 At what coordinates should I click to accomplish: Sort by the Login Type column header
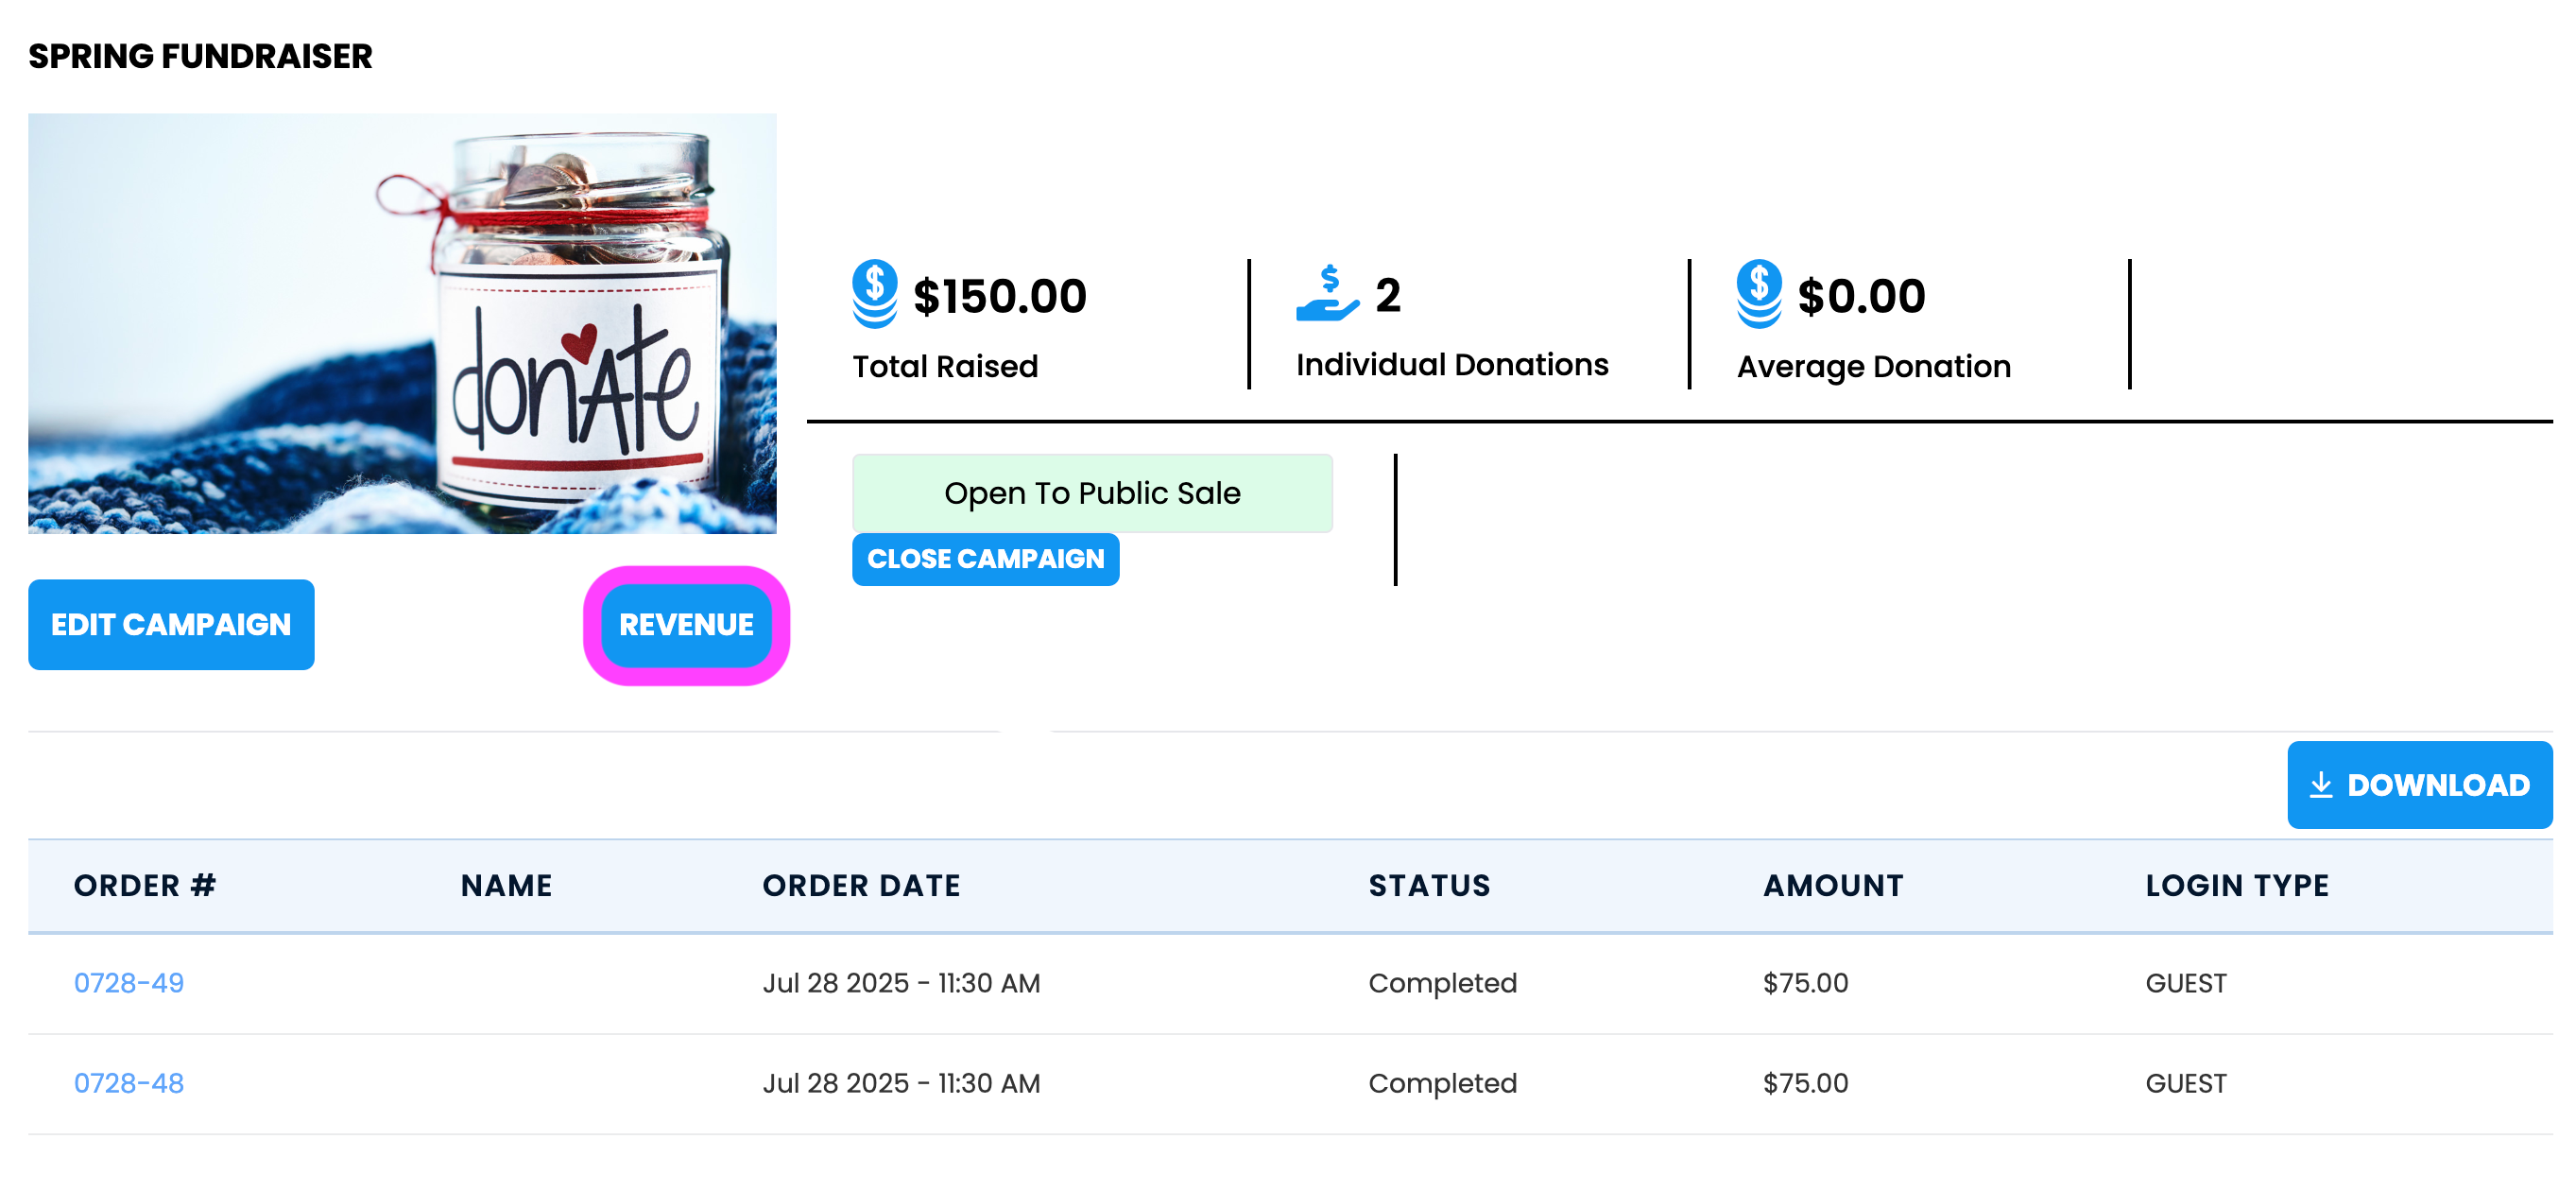[2237, 885]
